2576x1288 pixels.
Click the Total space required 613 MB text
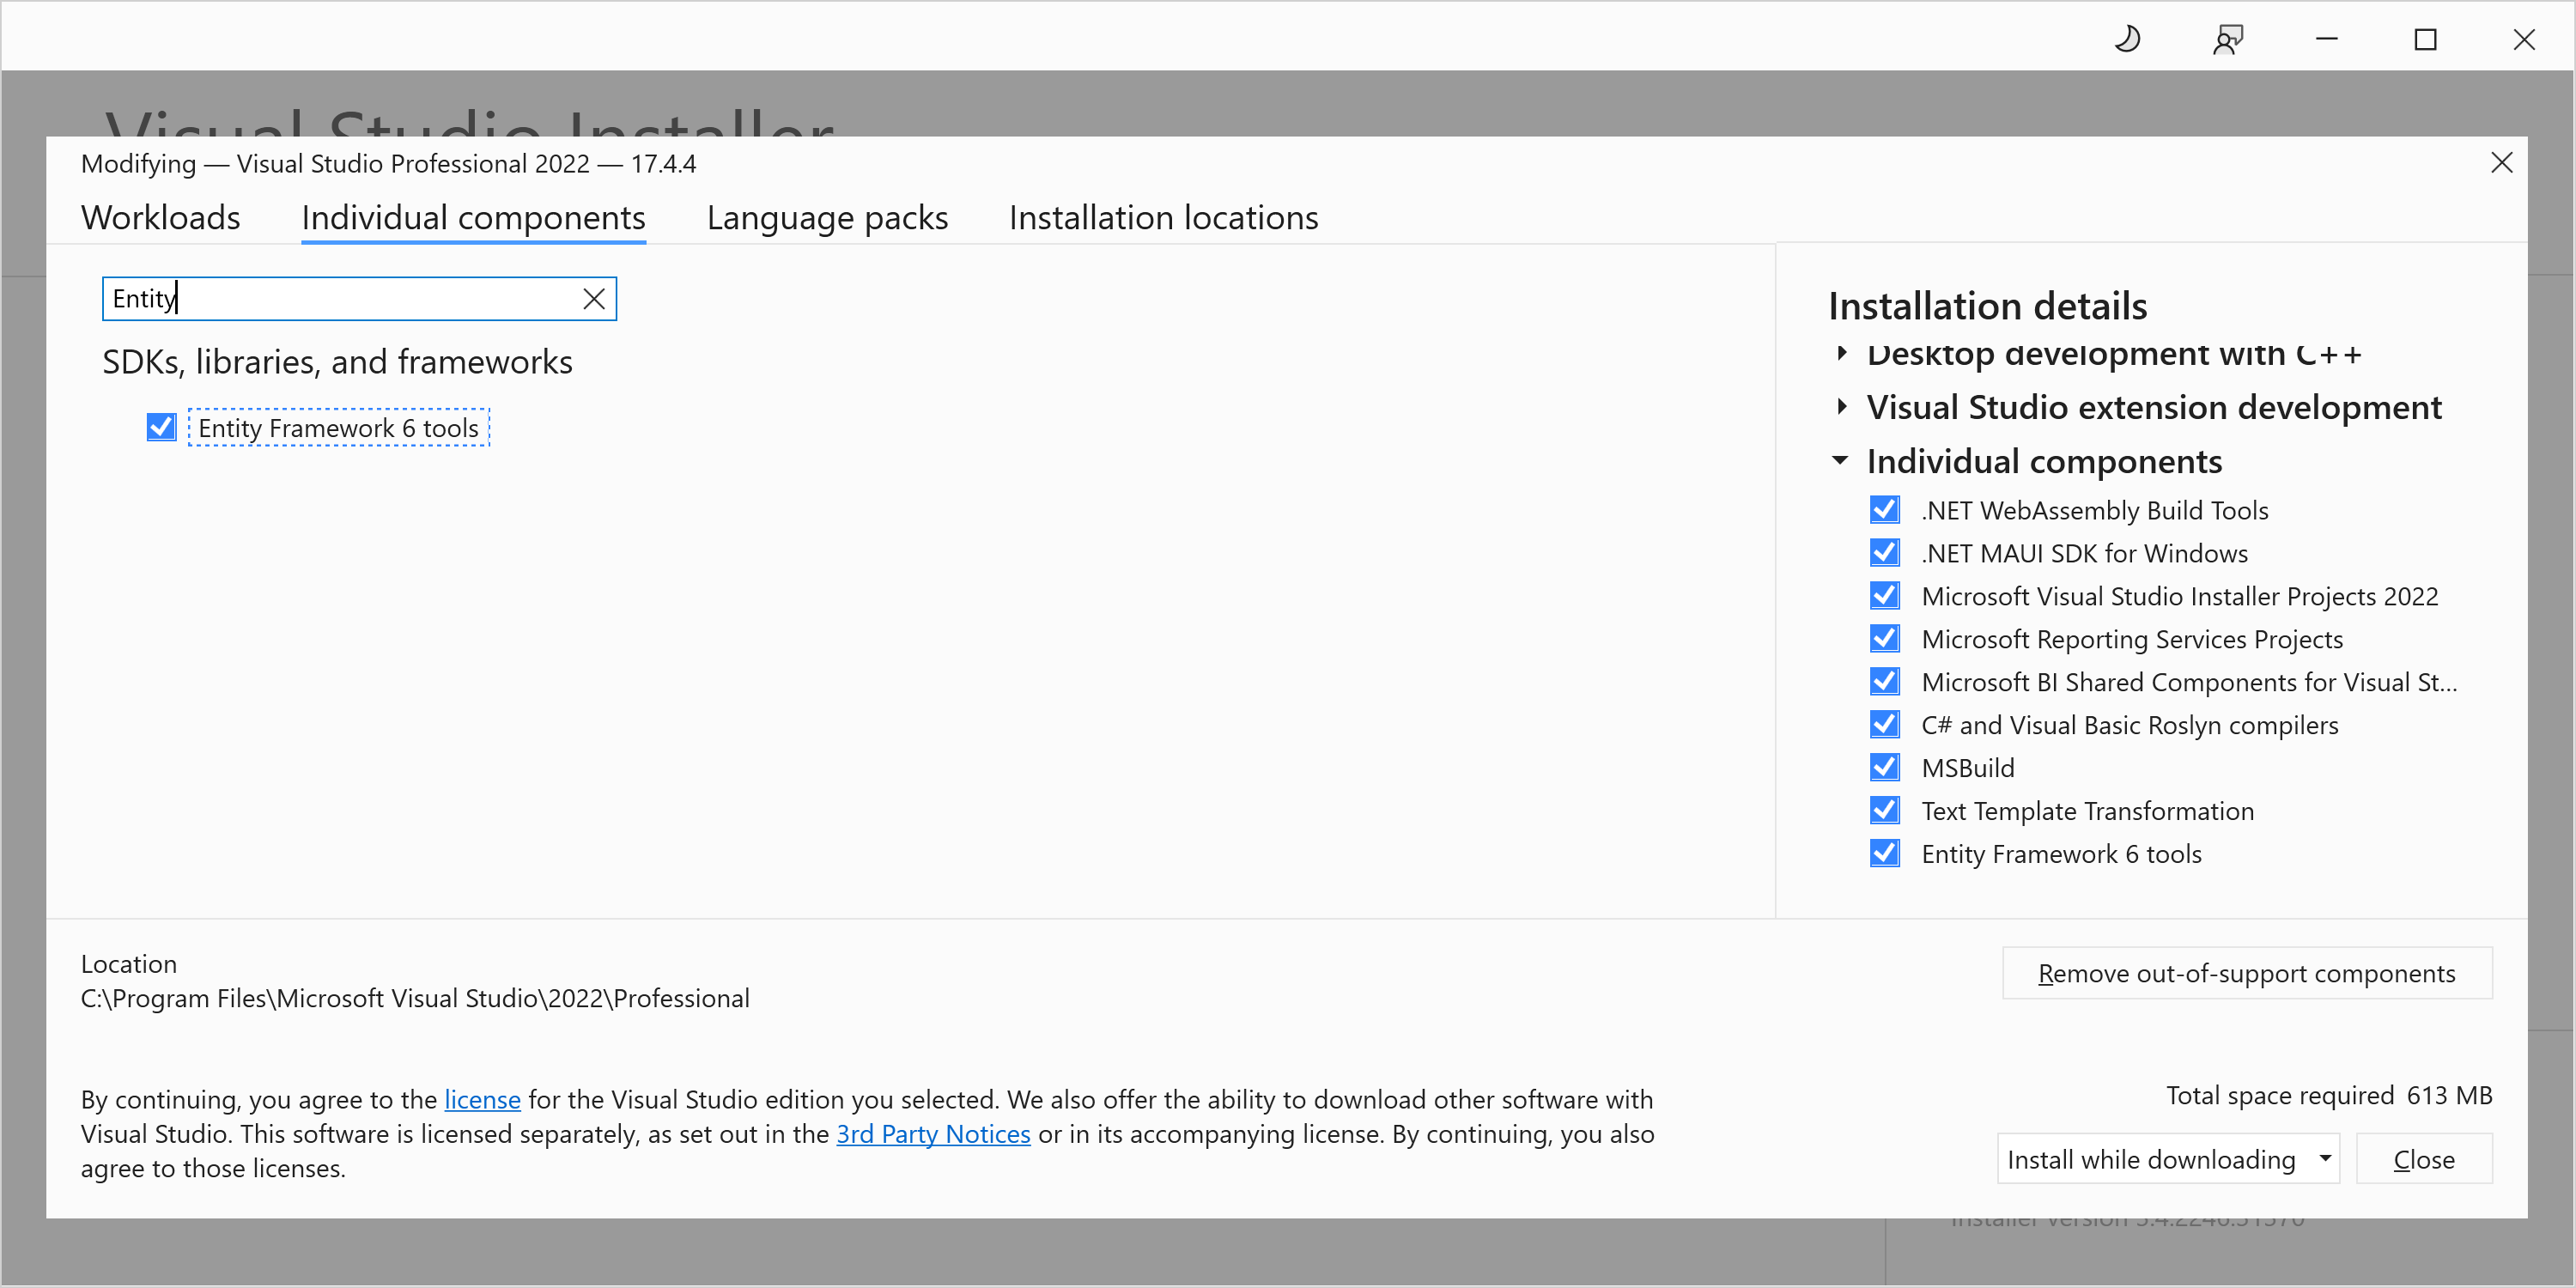click(x=2329, y=1095)
